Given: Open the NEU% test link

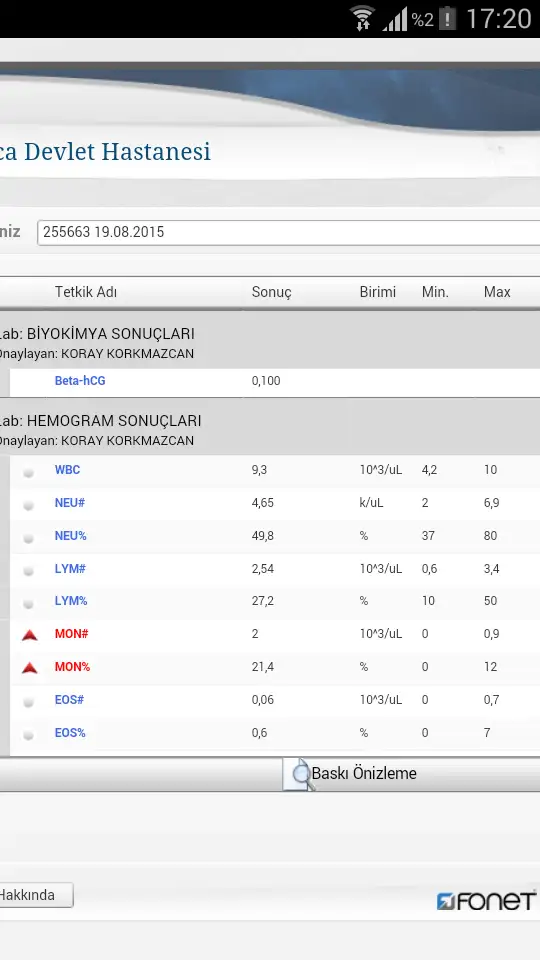Looking at the screenshot, I should click(x=70, y=536).
